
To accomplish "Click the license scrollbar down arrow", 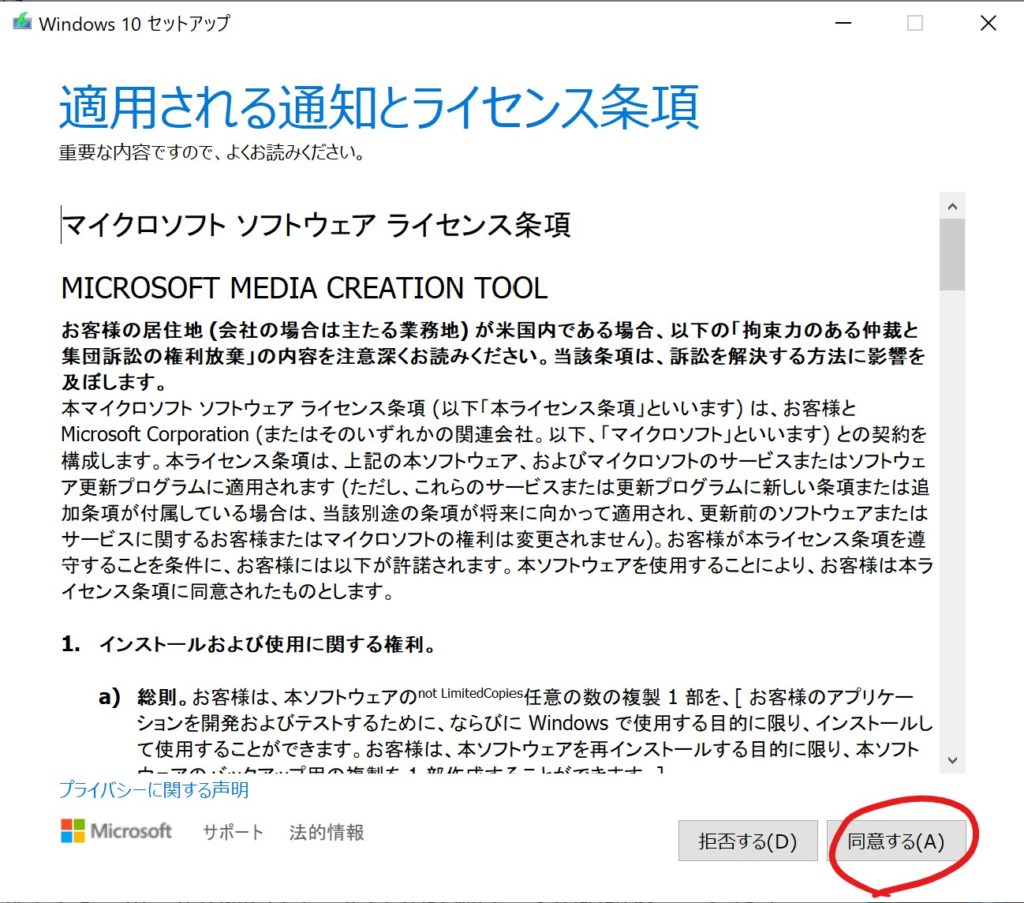I will coord(952,761).
